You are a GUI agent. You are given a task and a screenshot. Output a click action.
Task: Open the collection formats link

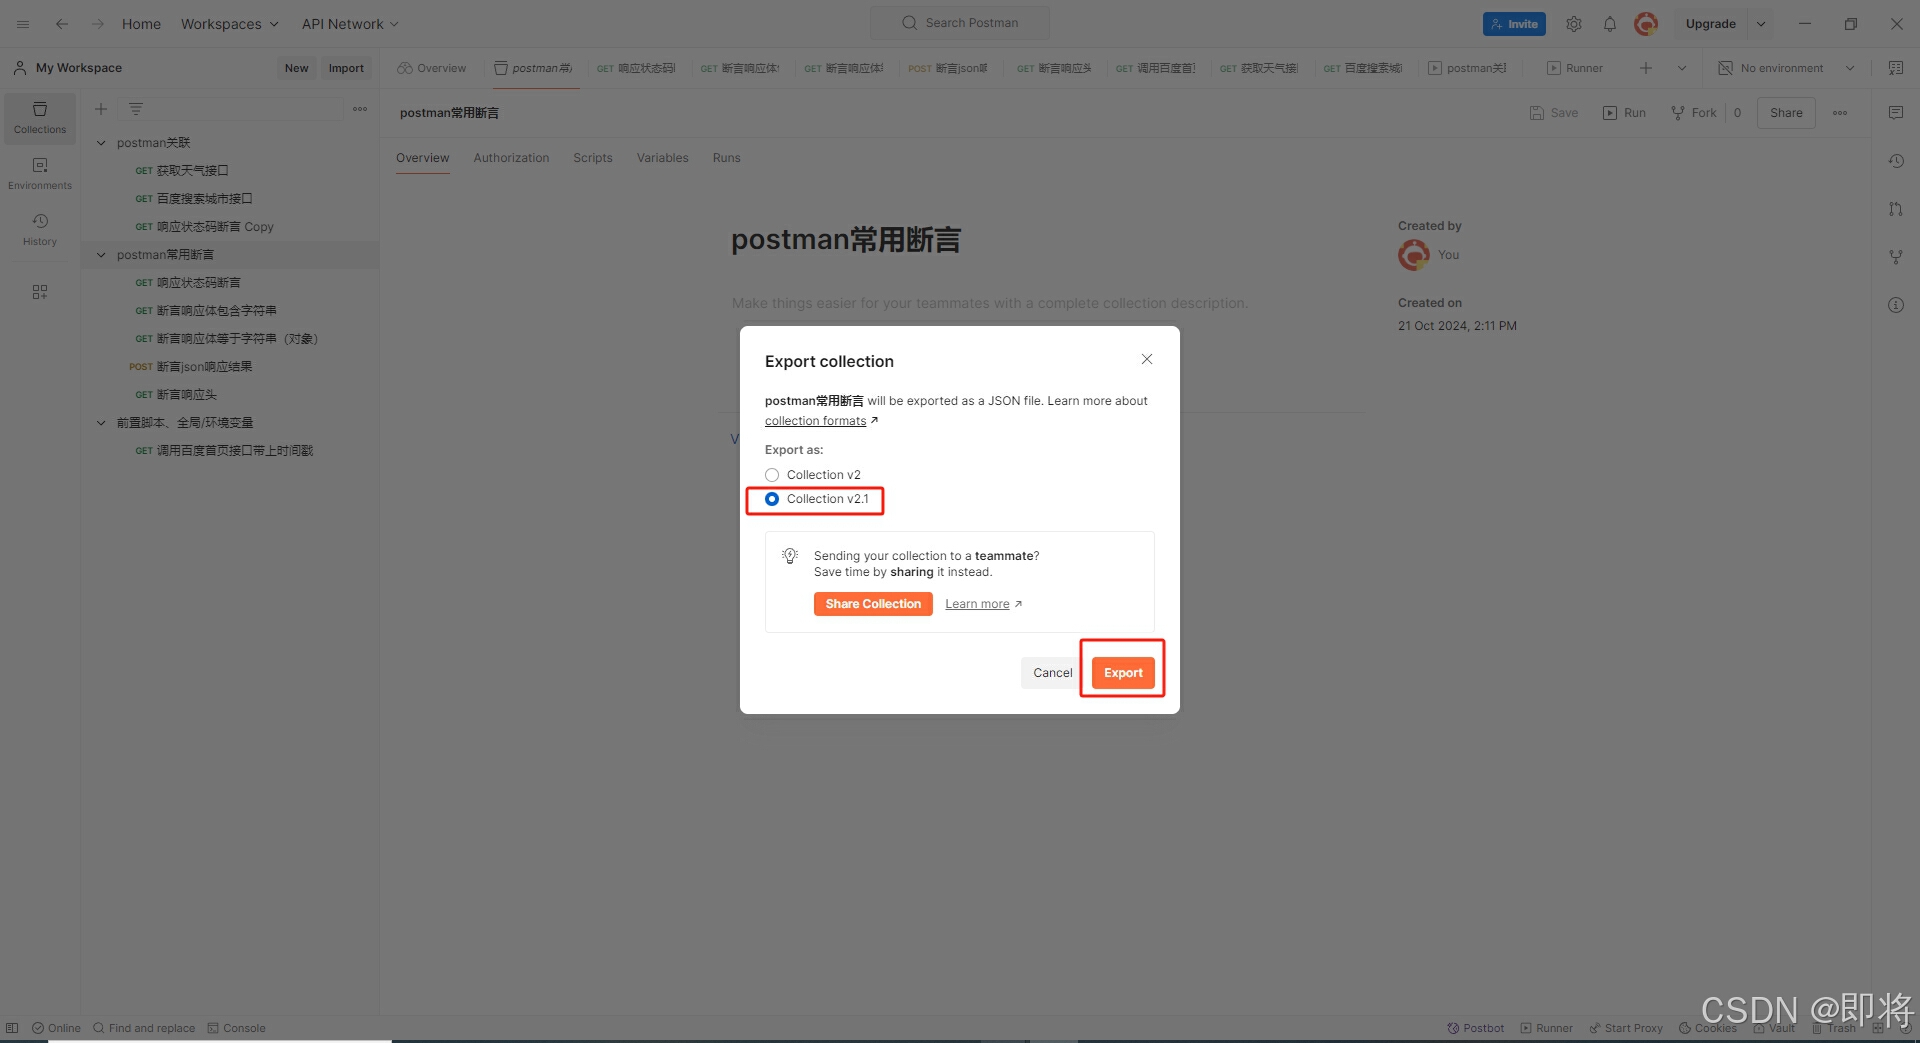point(815,421)
